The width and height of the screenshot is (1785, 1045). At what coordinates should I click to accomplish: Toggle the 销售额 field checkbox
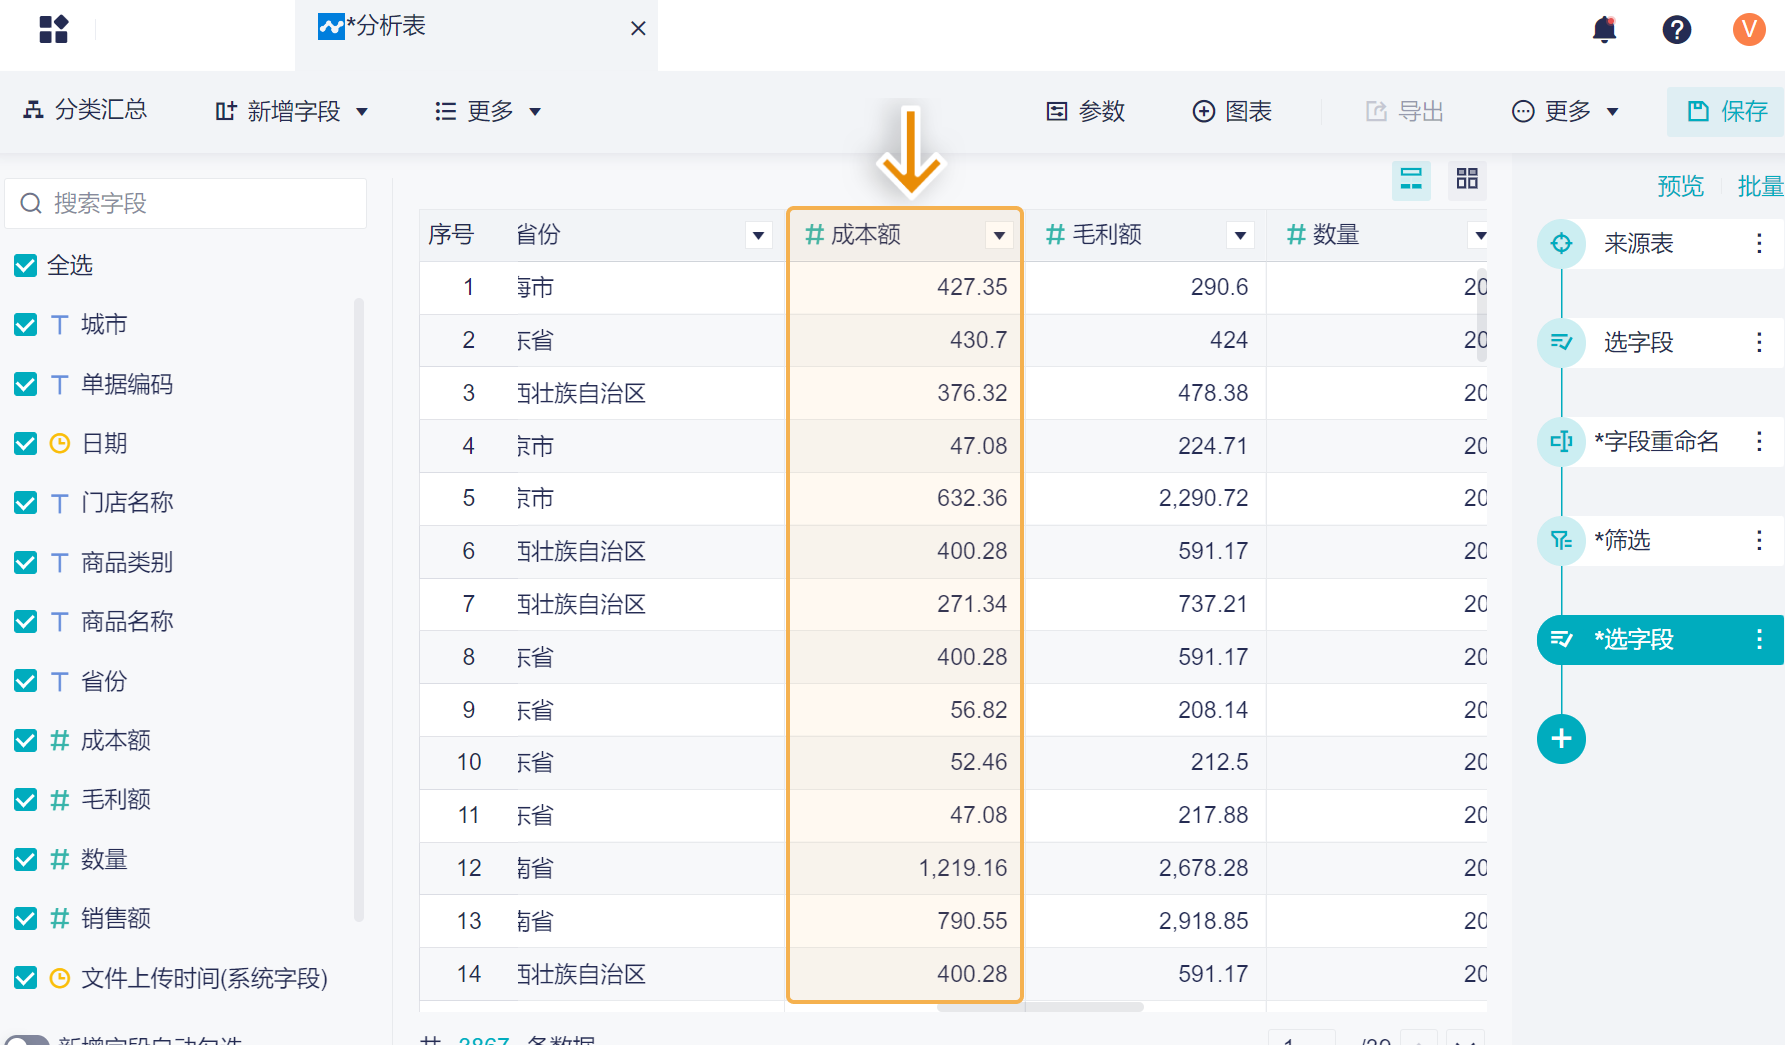tap(26, 918)
